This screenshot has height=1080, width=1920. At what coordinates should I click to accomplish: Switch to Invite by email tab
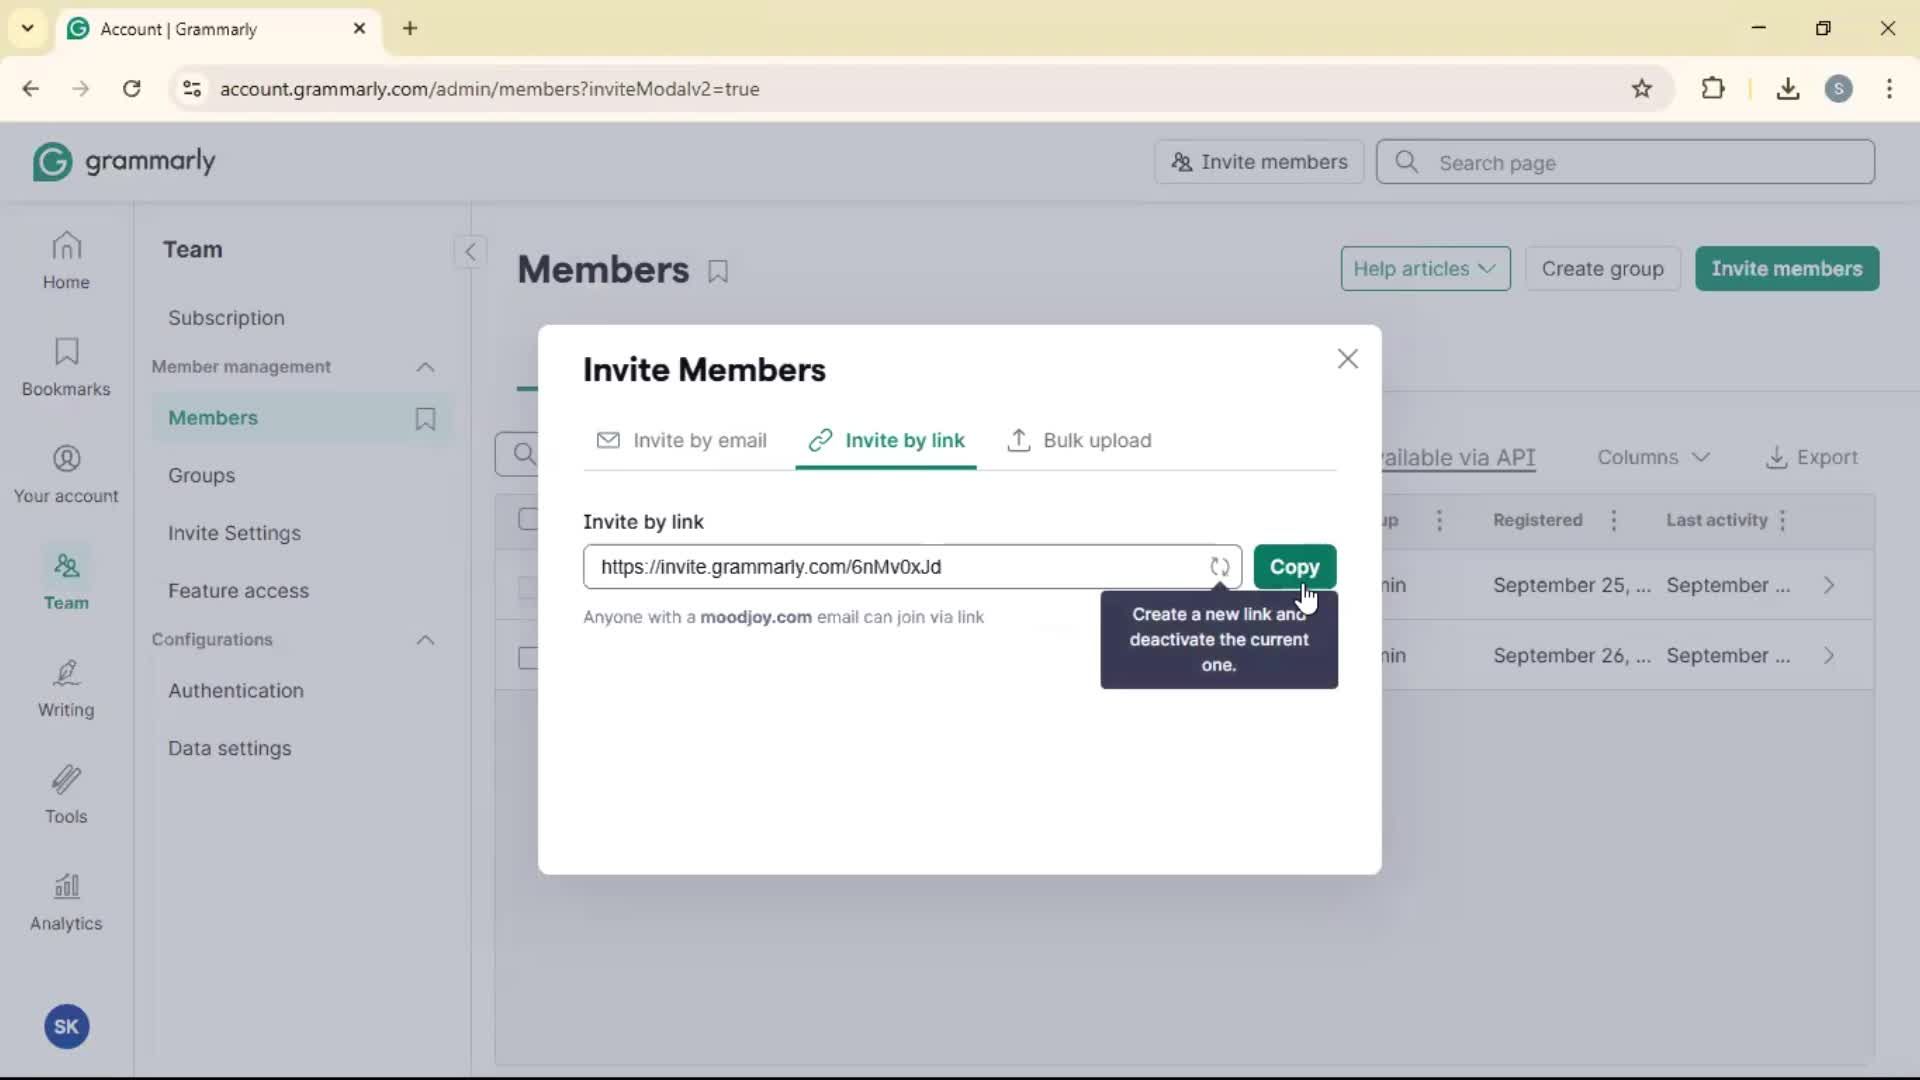(x=682, y=441)
